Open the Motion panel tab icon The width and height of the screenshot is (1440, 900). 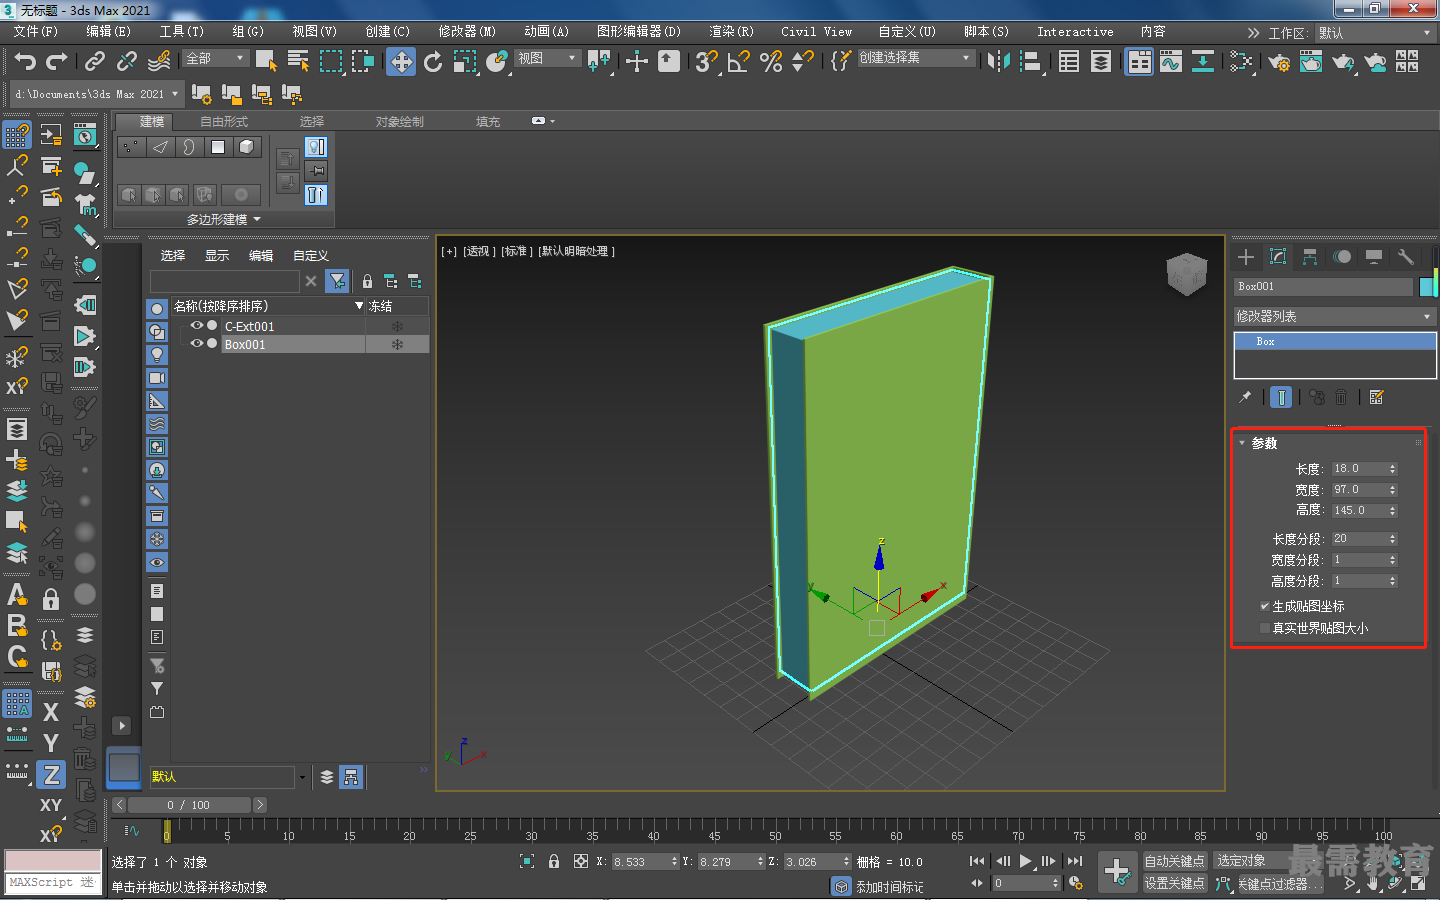click(x=1342, y=257)
